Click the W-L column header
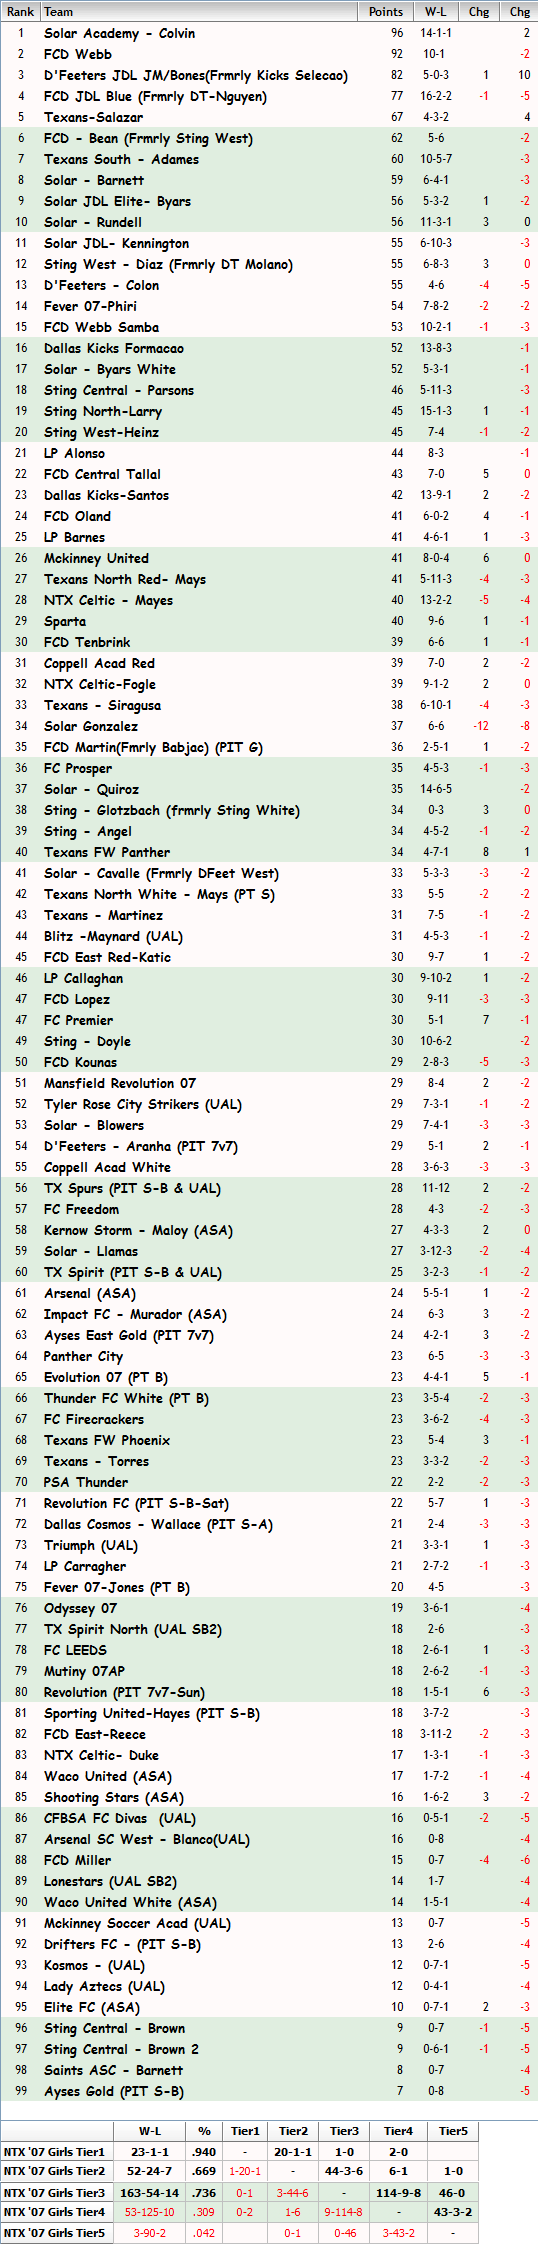The image size is (538, 2252). click(436, 12)
